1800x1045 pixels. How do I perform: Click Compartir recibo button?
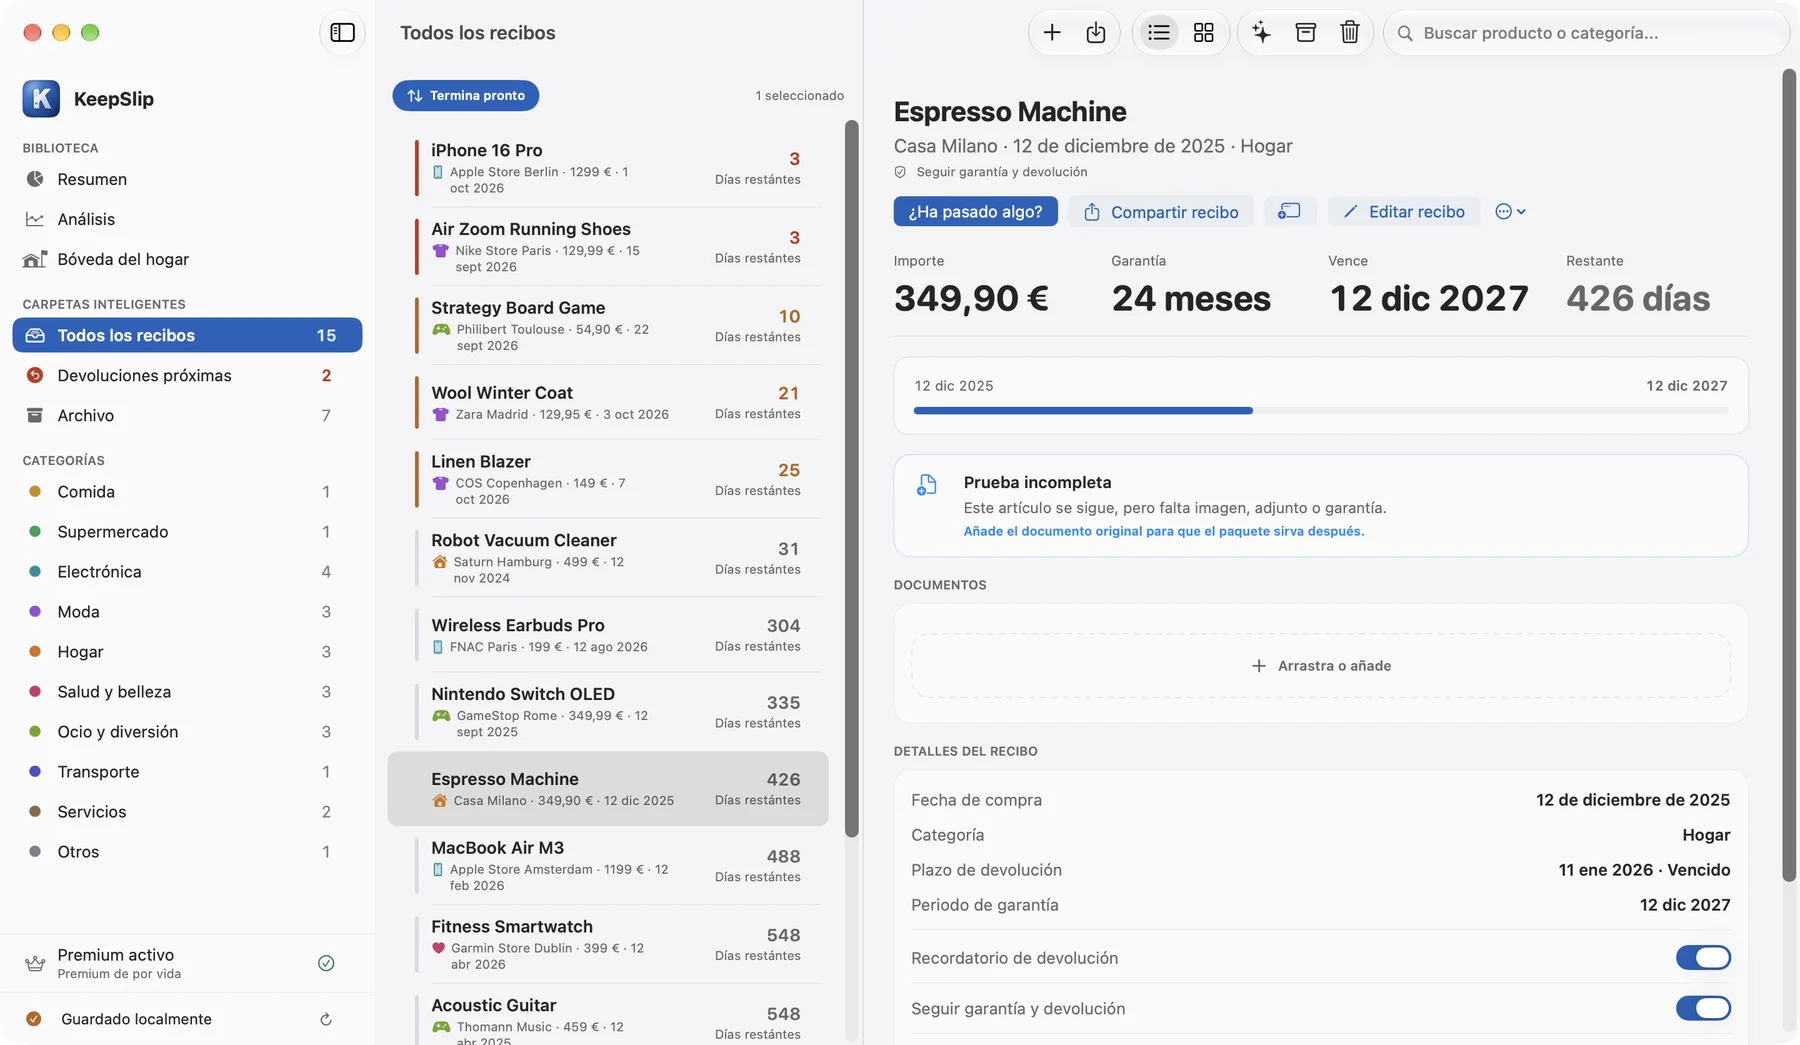pos(1161,211)
